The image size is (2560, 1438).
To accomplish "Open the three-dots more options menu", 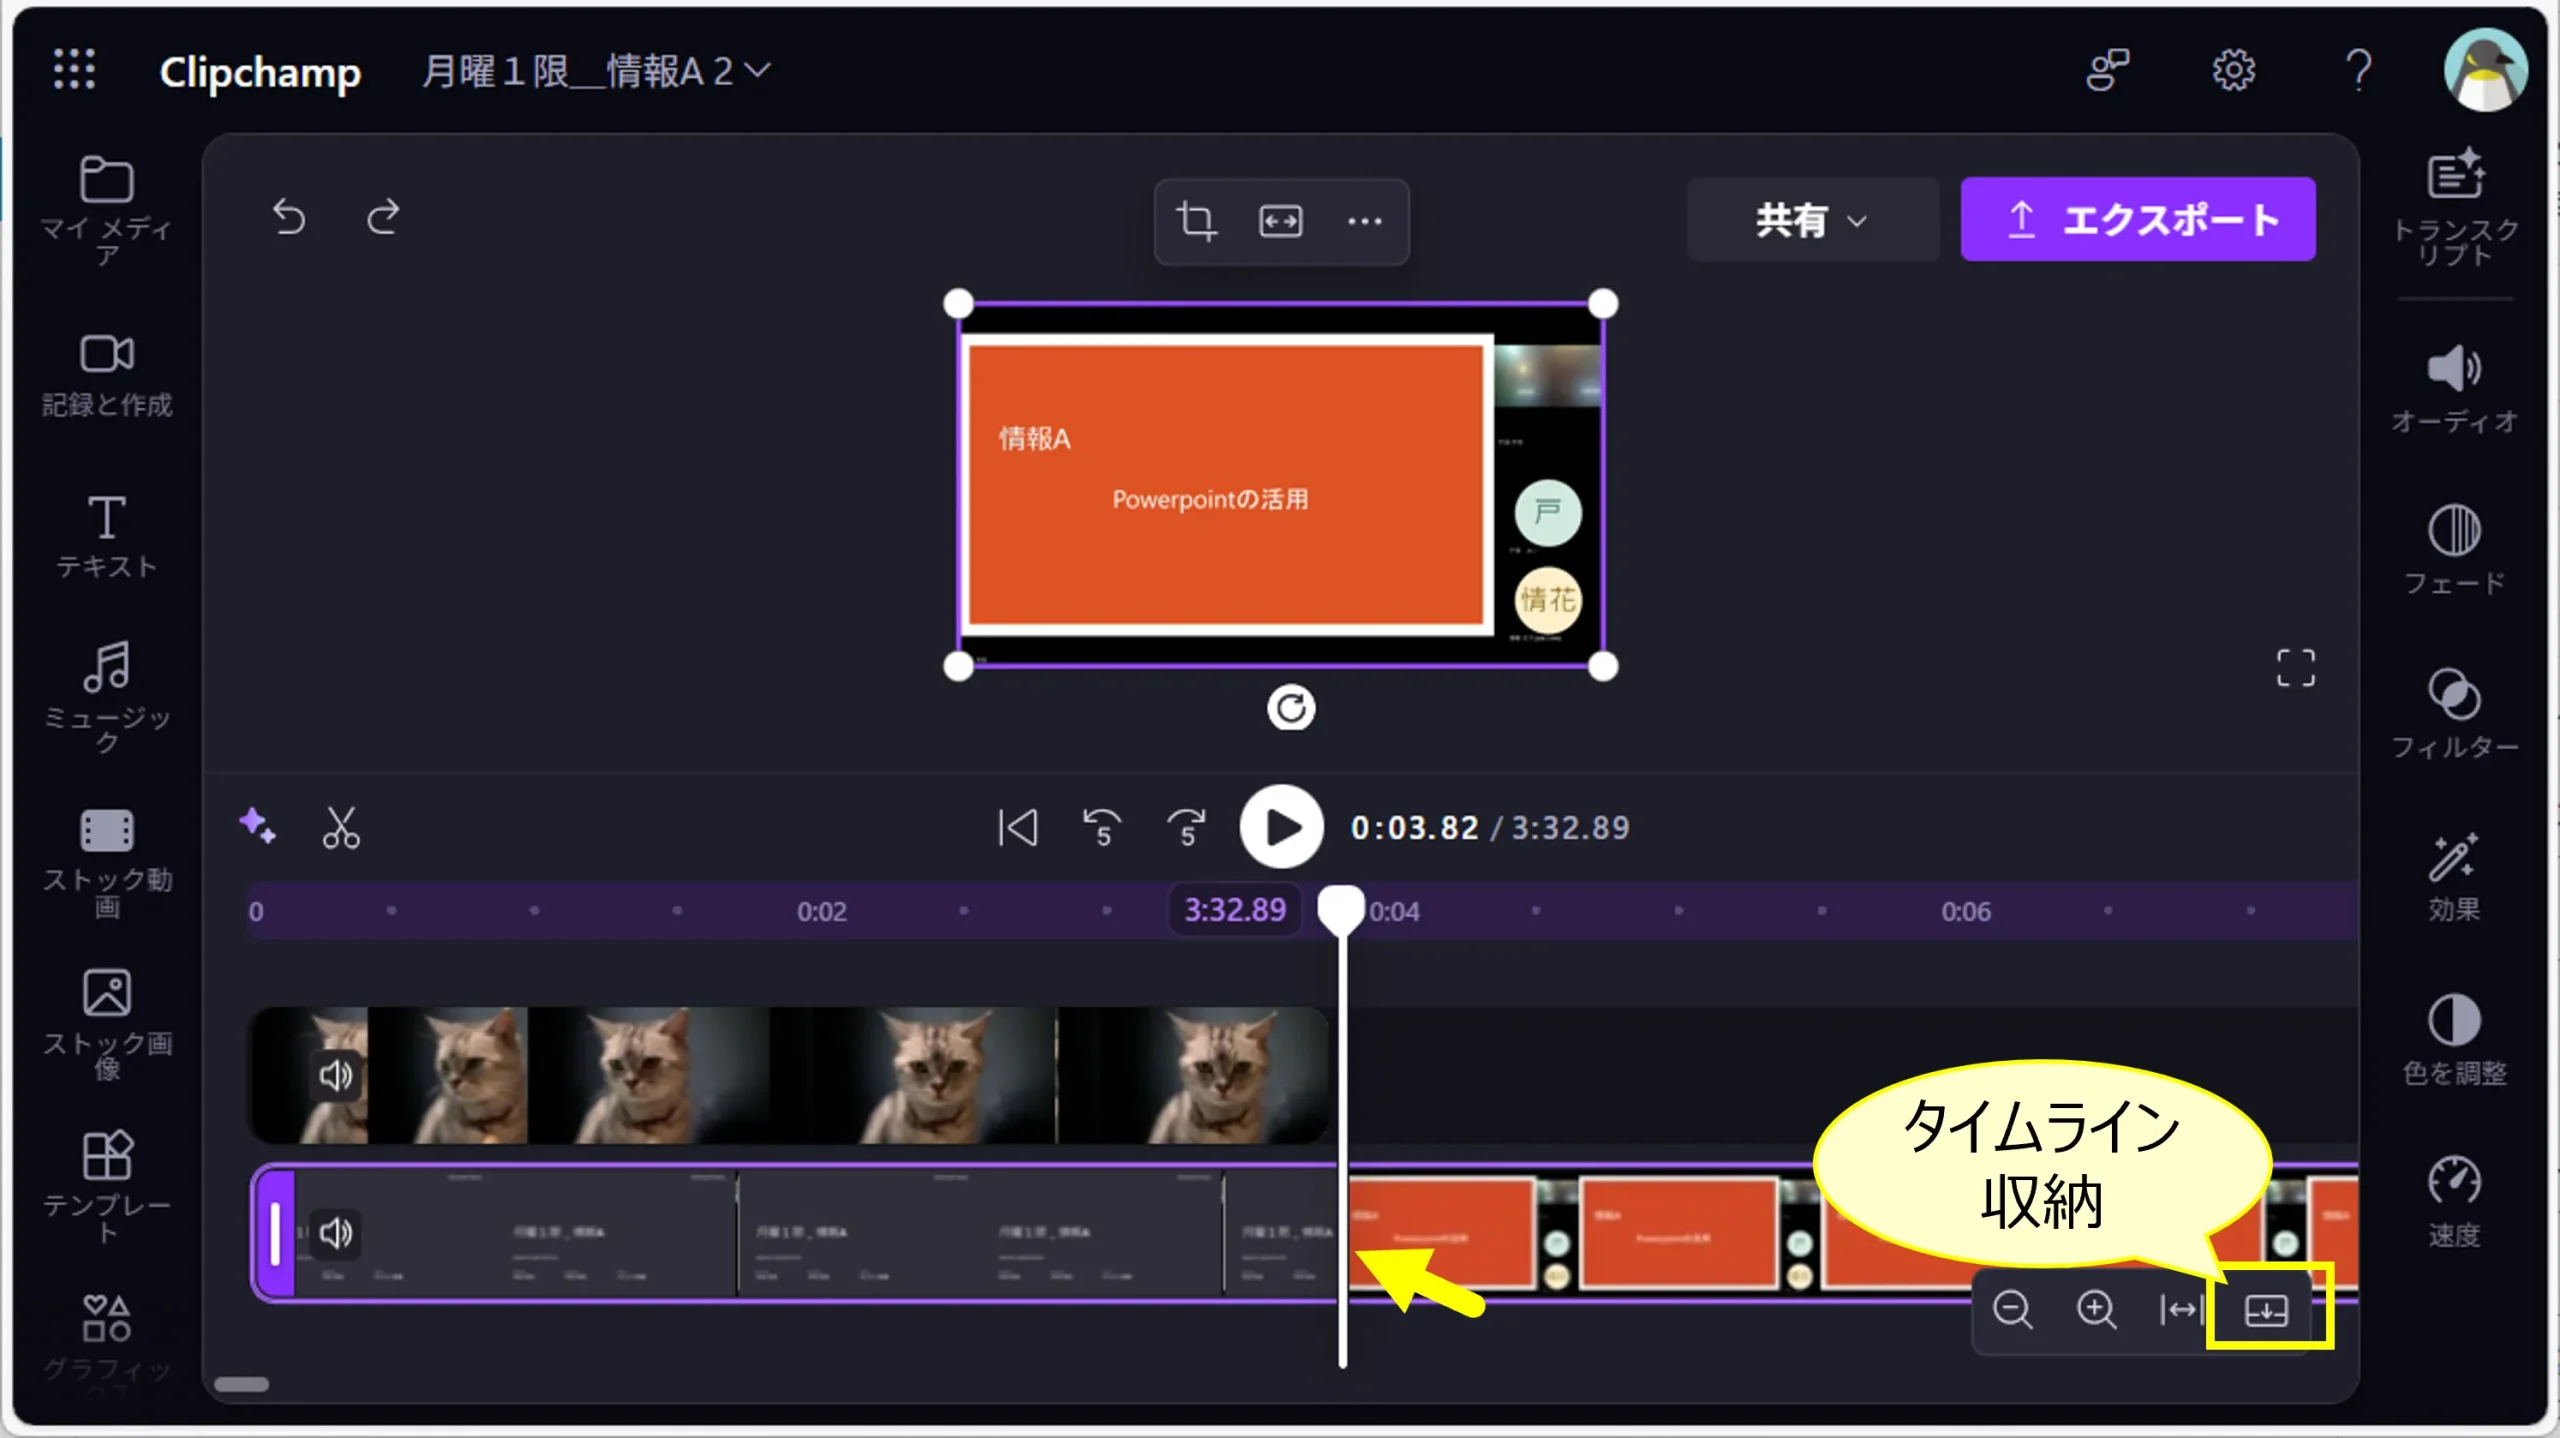I will (x=1364, y=221).
